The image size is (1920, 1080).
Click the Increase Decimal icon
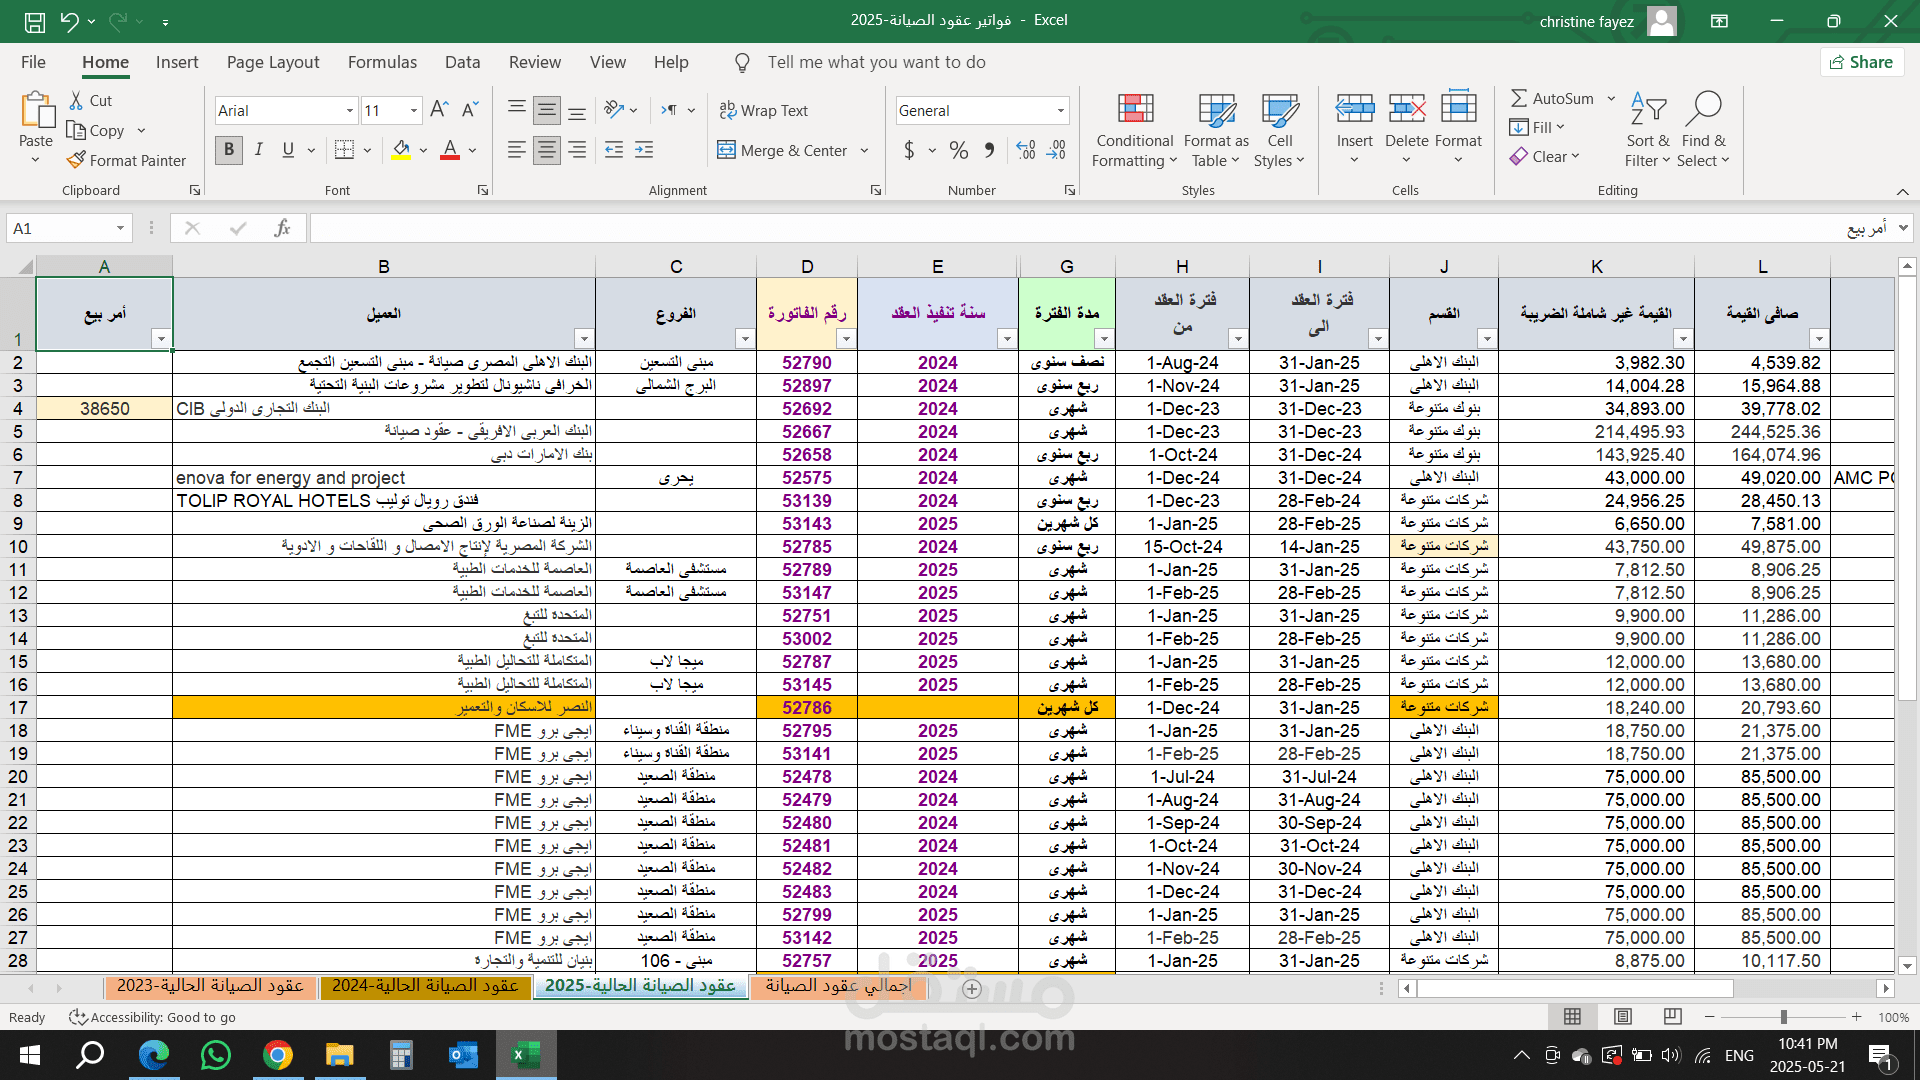1026,150
